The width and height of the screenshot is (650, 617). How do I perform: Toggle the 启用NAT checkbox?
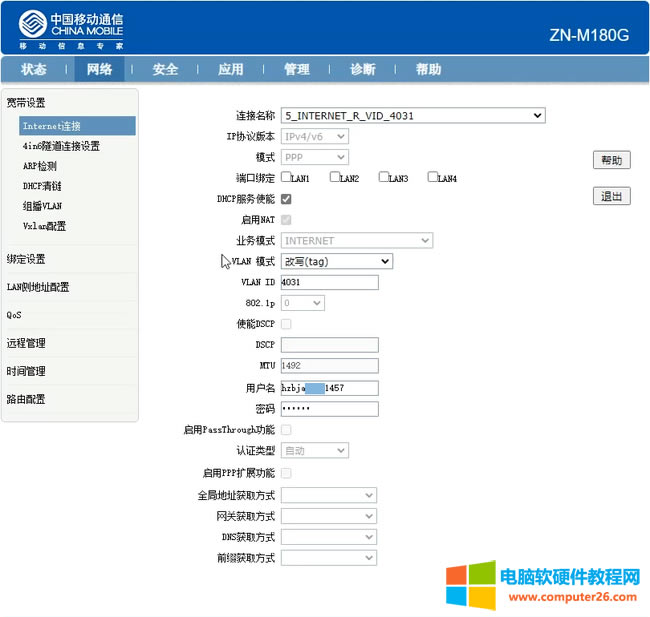click(x=286, y=220)
